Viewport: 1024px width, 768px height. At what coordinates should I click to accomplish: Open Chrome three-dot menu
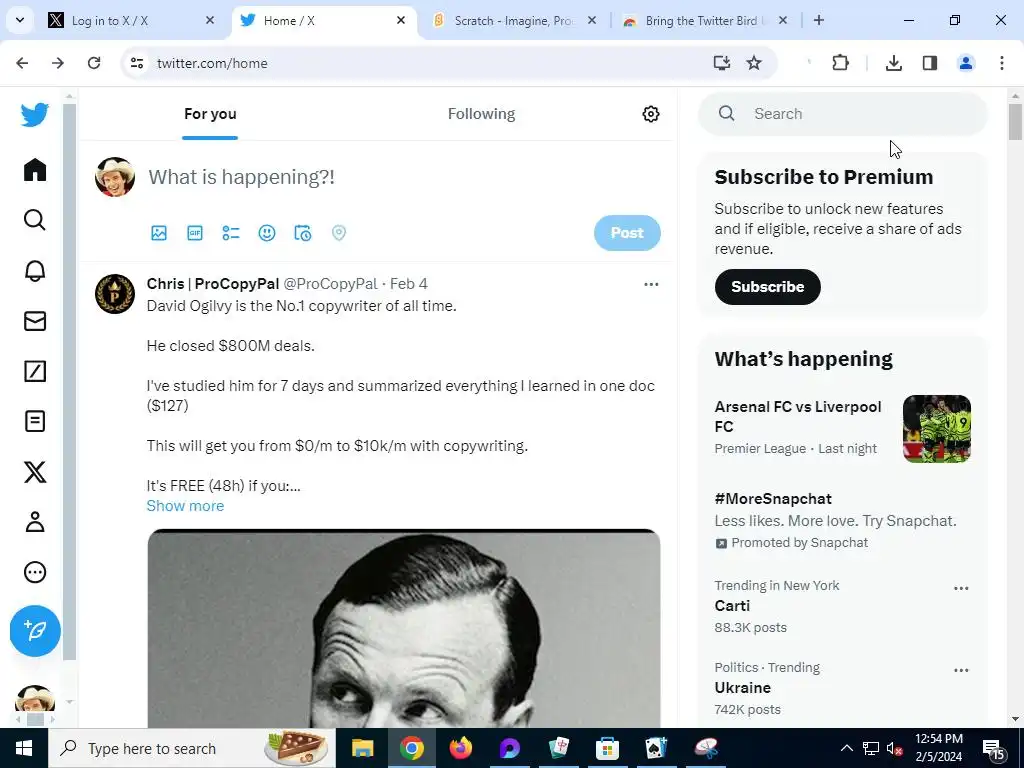(1001, 63)
